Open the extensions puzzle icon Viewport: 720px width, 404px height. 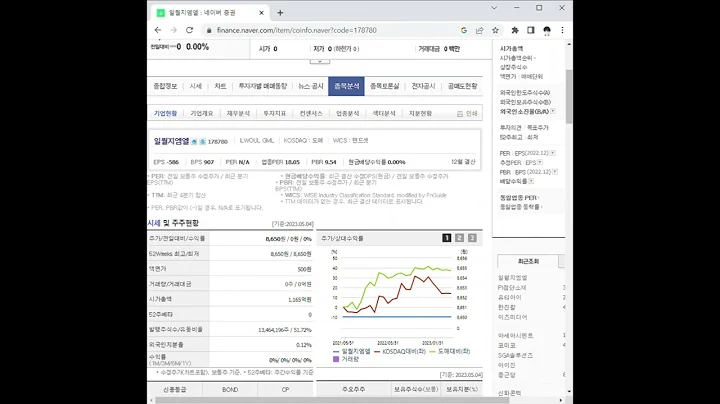point(515,30)
